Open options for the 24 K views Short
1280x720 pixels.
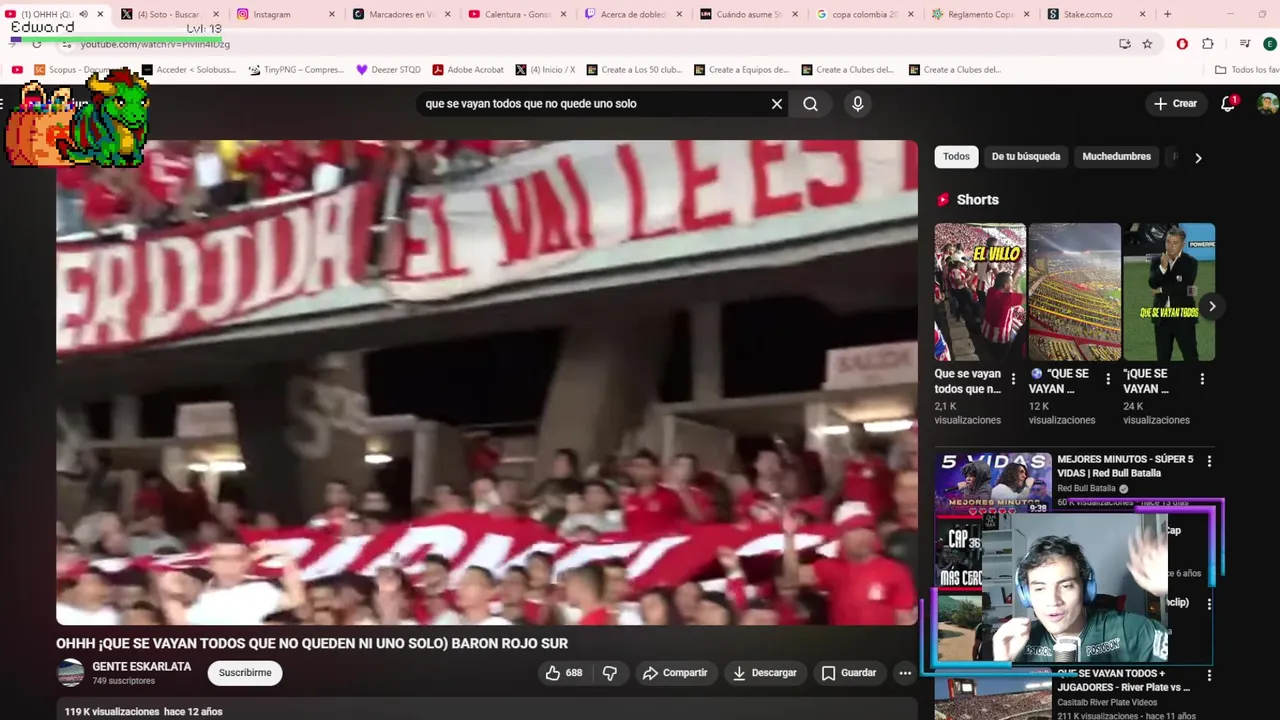click(x=1202, y=379)
